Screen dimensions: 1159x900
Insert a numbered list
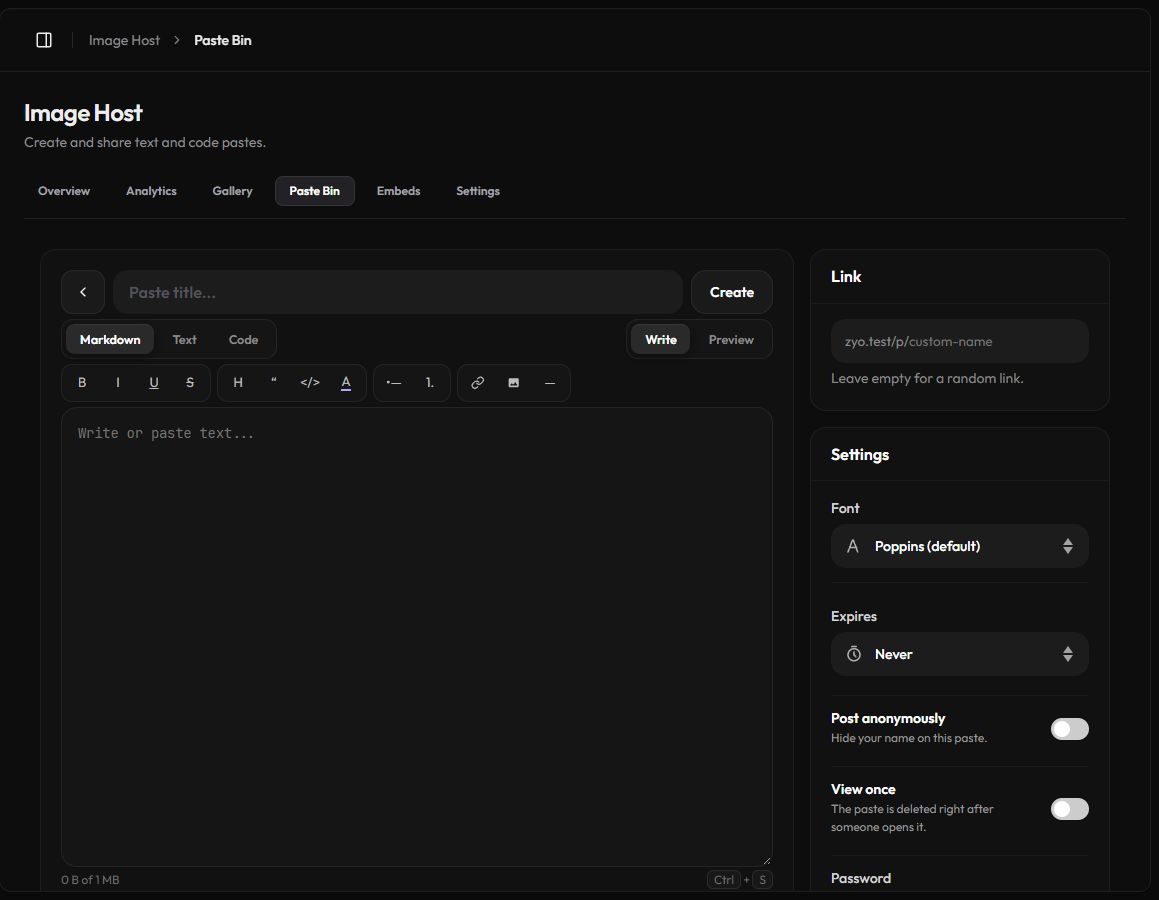[429, 383]
